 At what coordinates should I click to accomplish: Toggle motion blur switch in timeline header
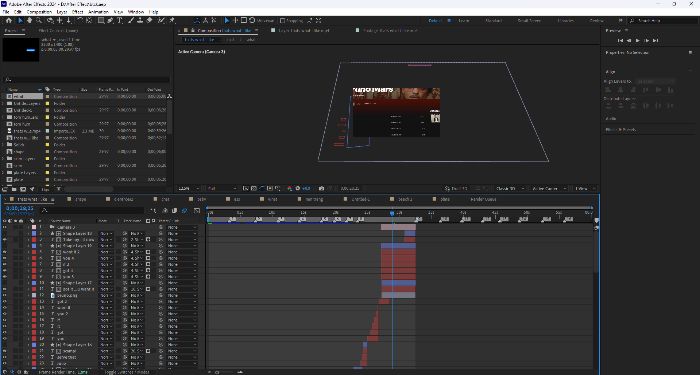184,211
